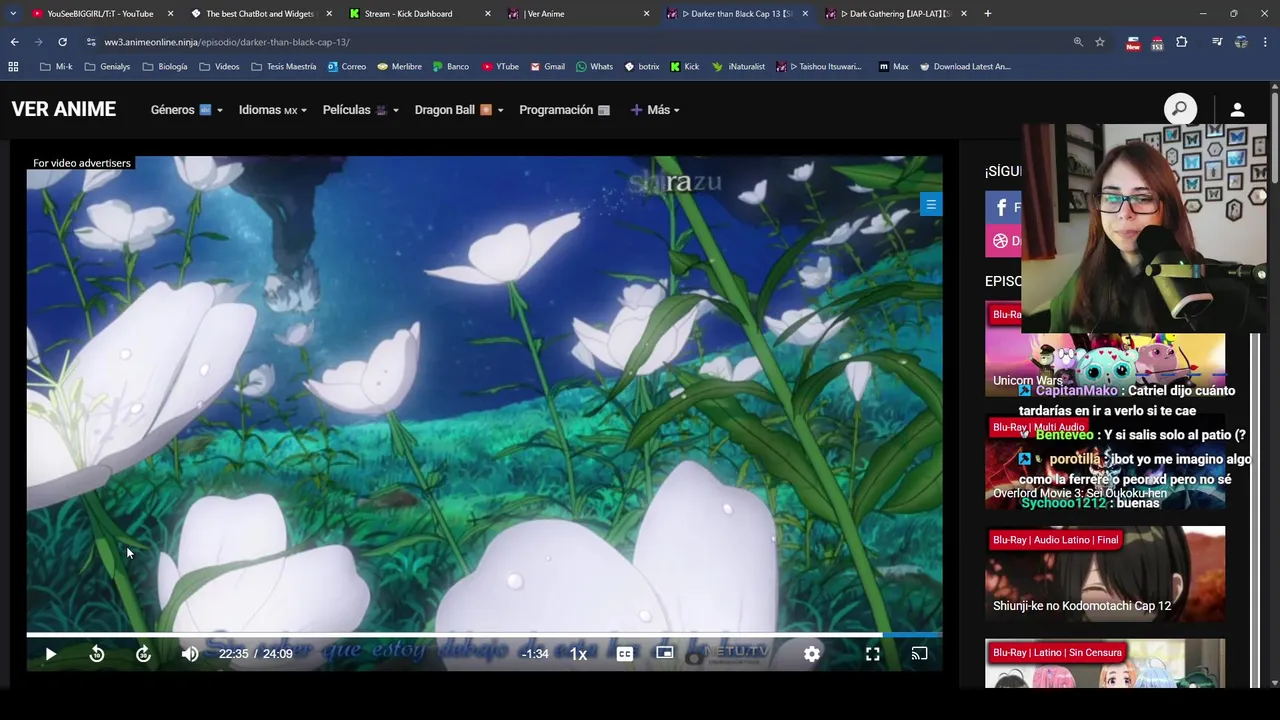This screenshot has height=720, width=1280.
Task: Open the Taishou Itsuwari bookmark
Action: click(x=818, y=67)
